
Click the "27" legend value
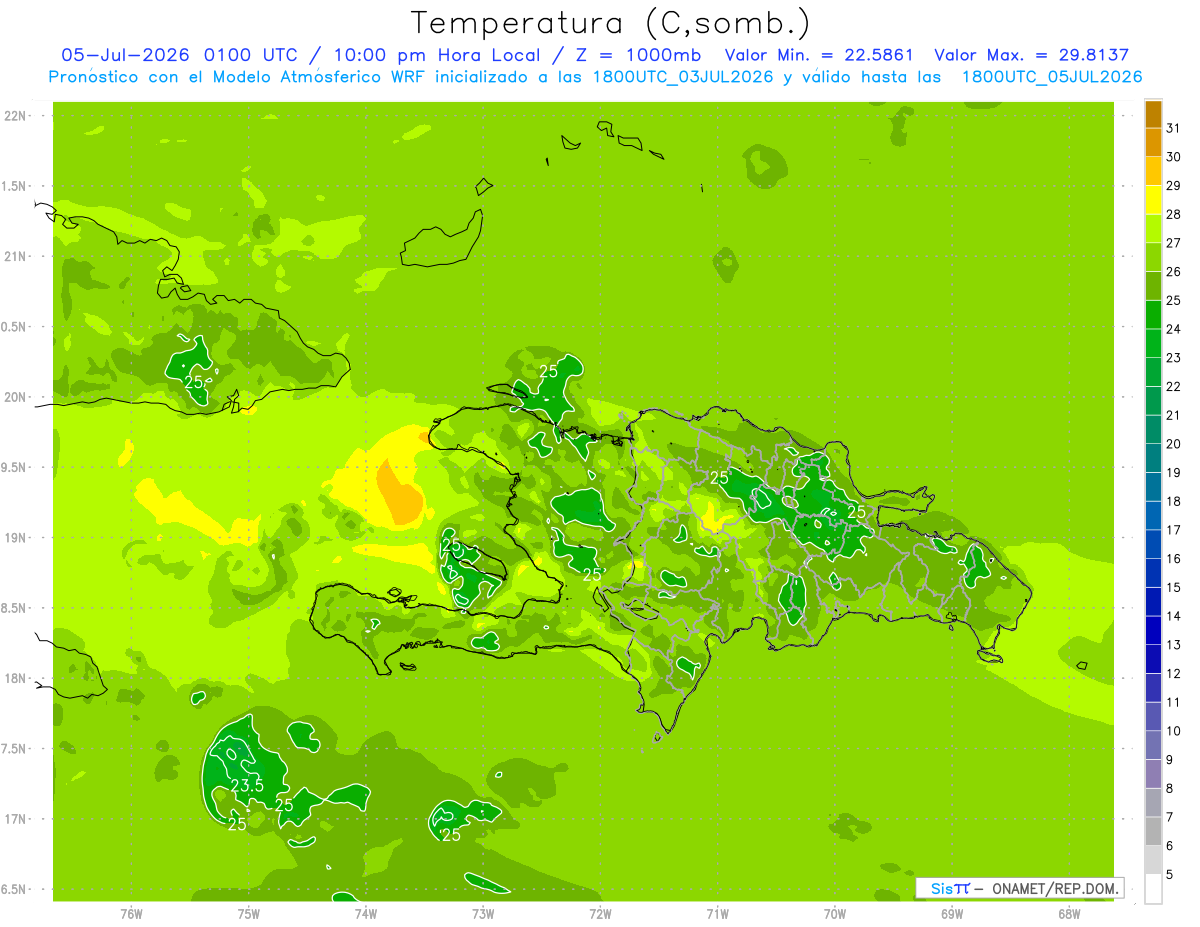(x=1174, y=243)
